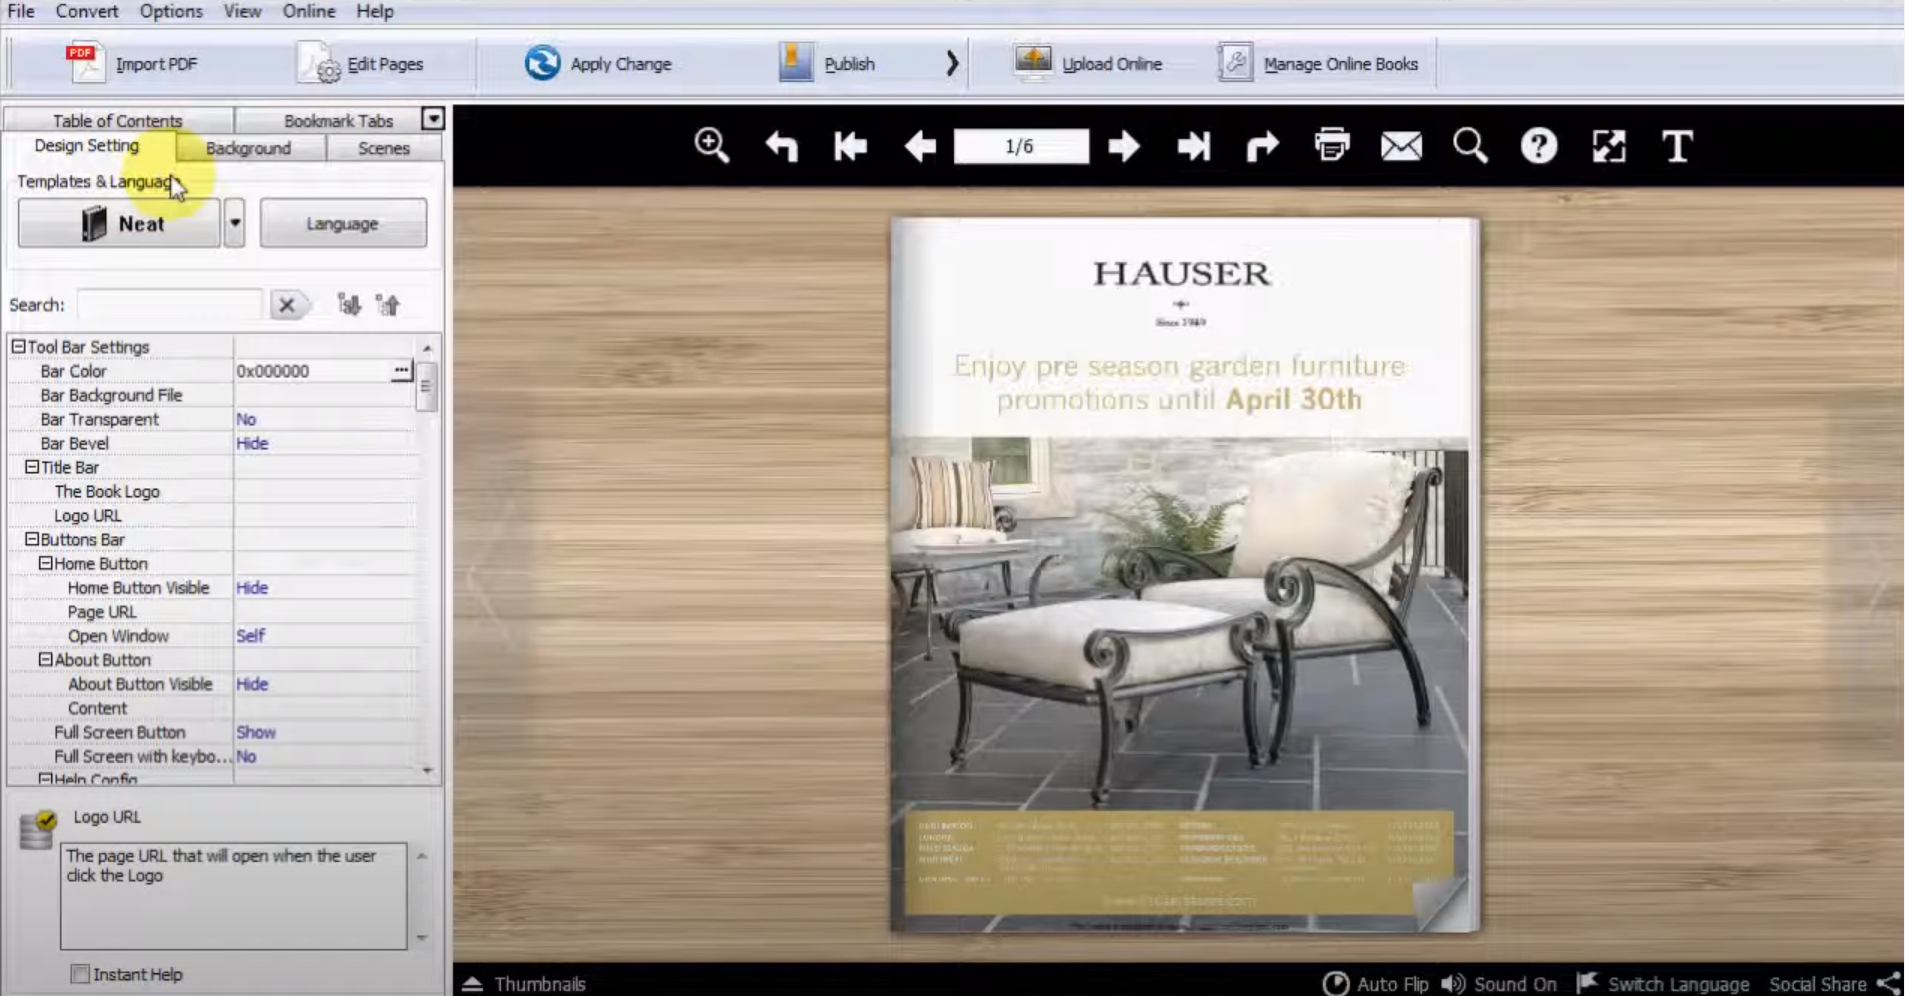Viewport: 1905px width, 996px height.
Task: Click Social Share in the bottom bar
Action: [x=1834, y=984]
